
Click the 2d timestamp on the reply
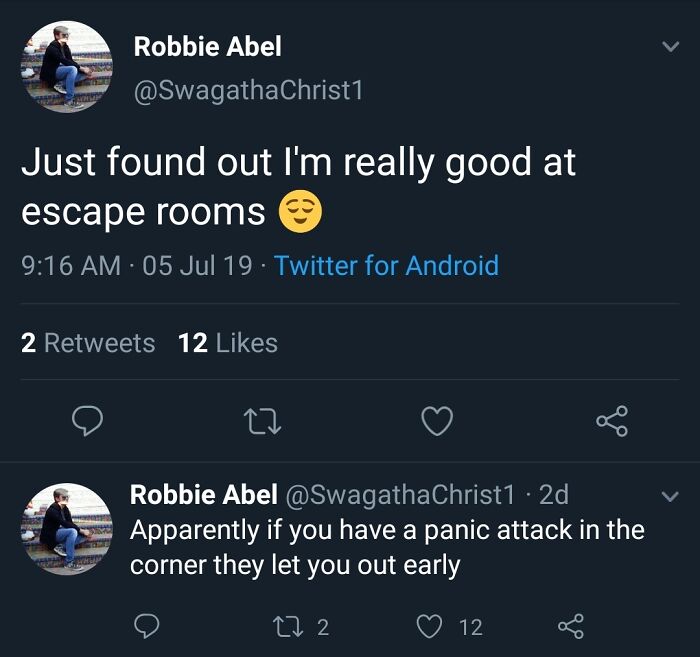coord(553,494)
